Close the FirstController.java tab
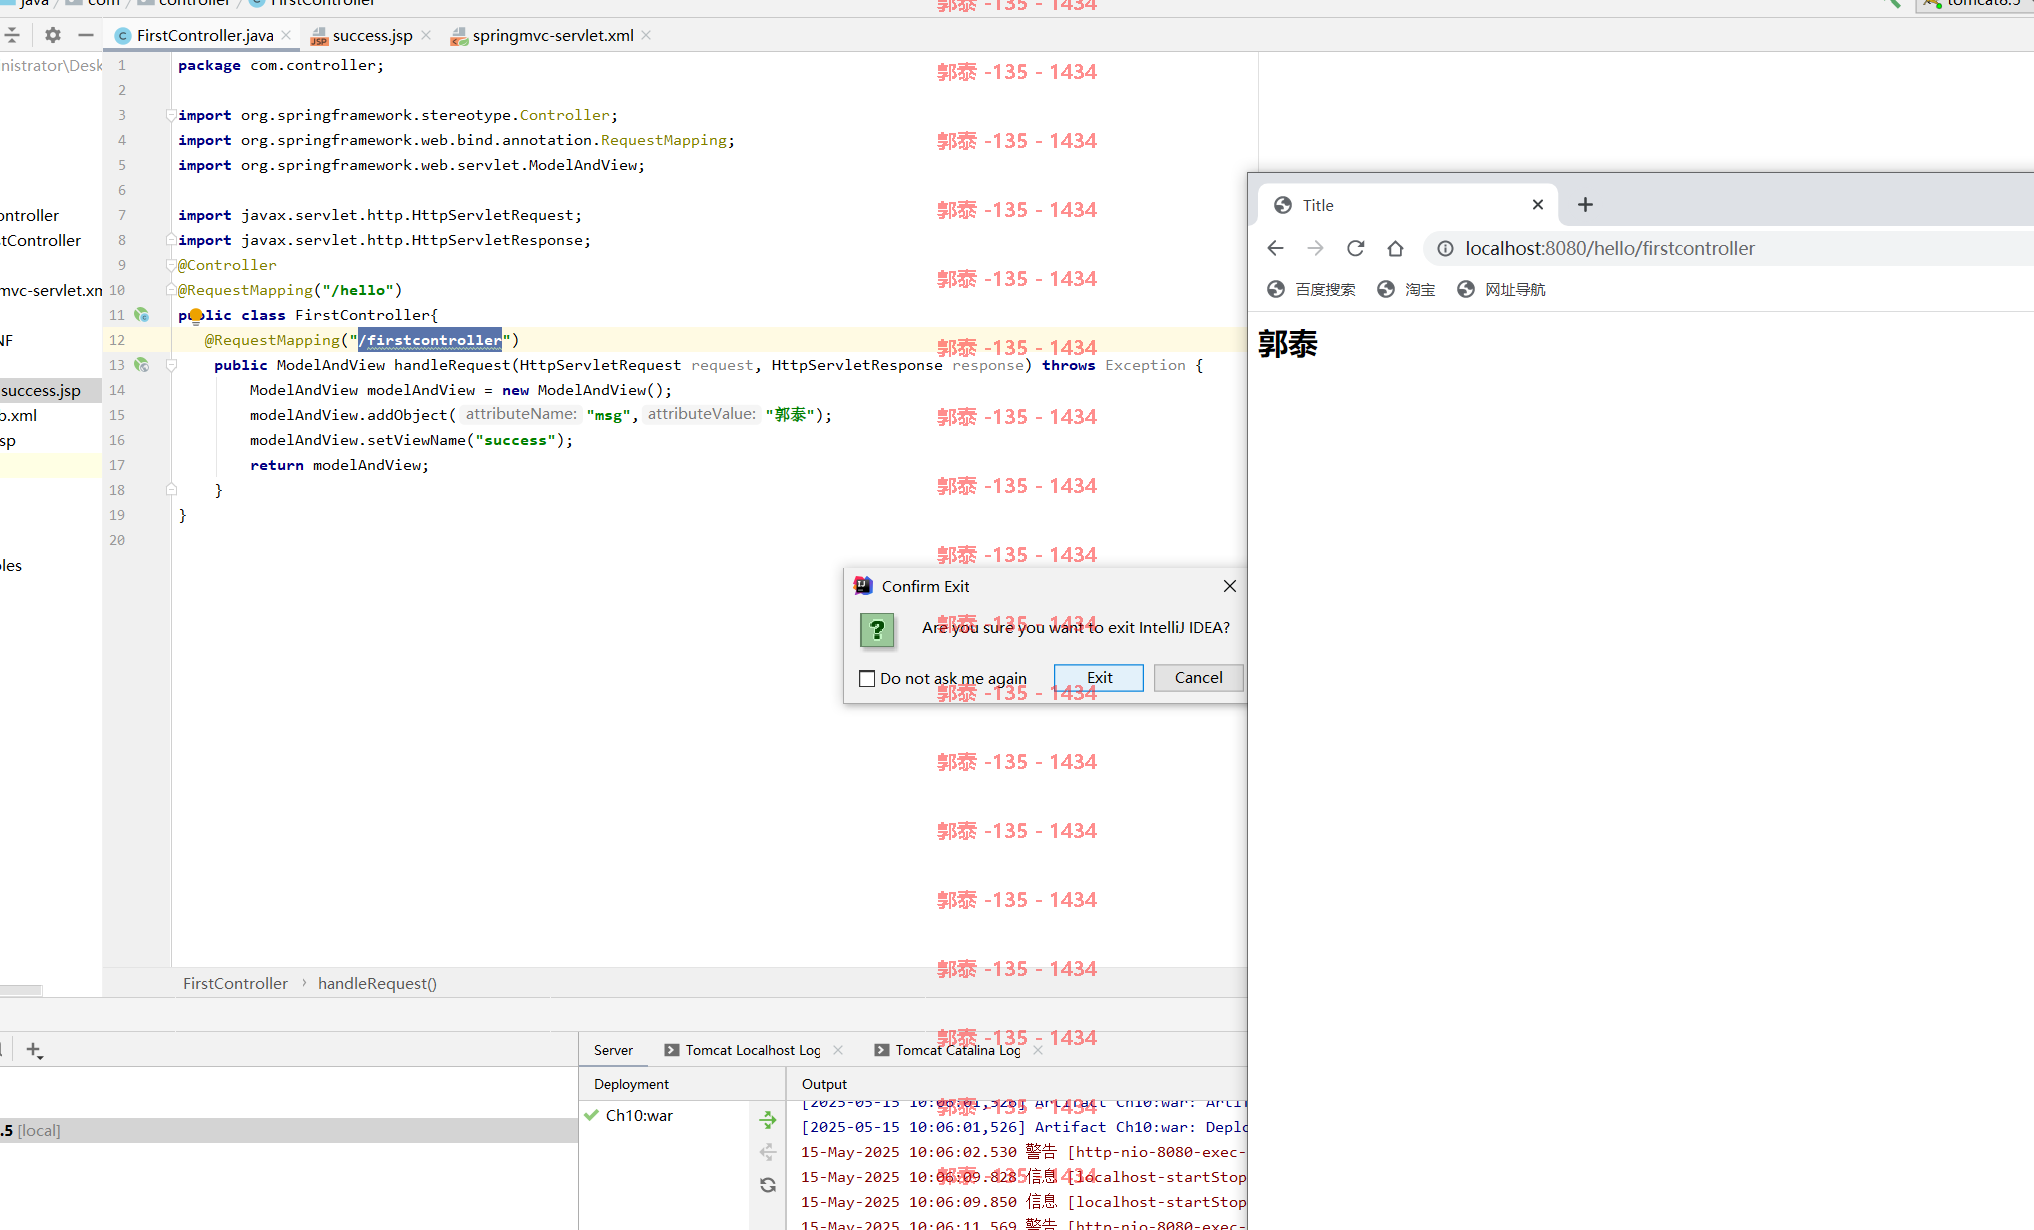Viewport: 2034px width, 1230px height. [x=286, y=35]
